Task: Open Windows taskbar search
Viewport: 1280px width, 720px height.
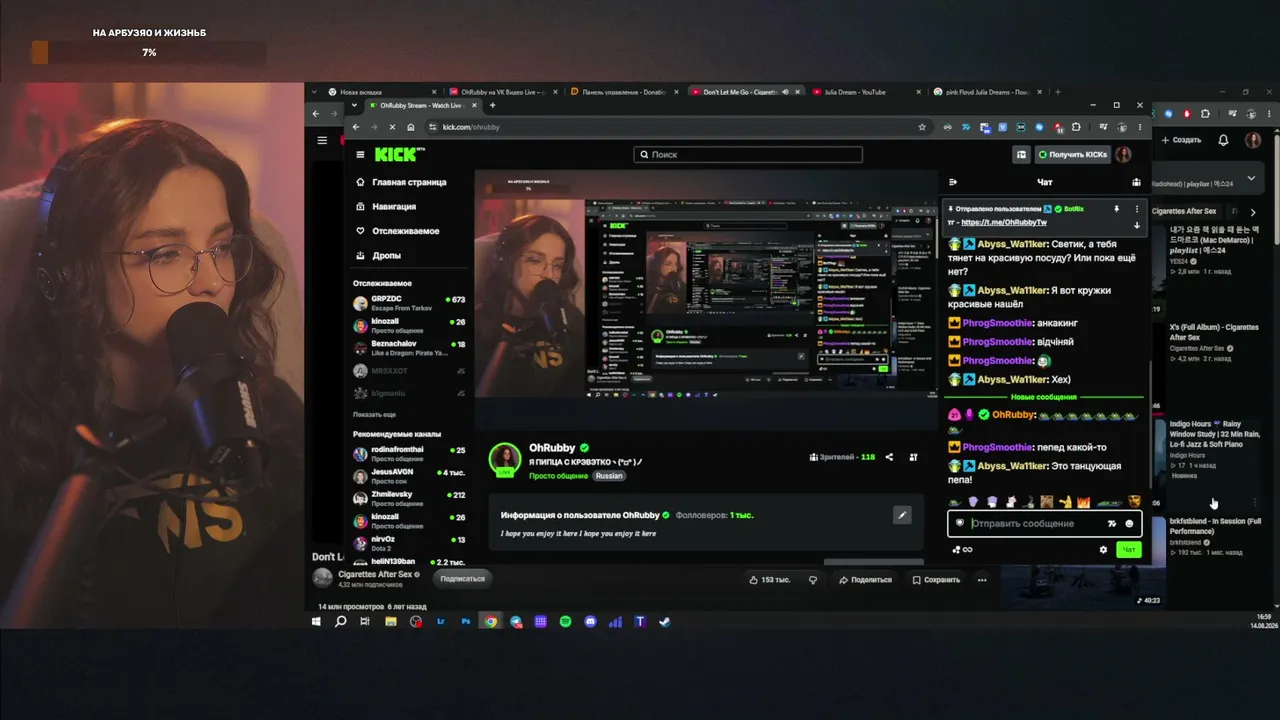Action: tap(340, 621)
